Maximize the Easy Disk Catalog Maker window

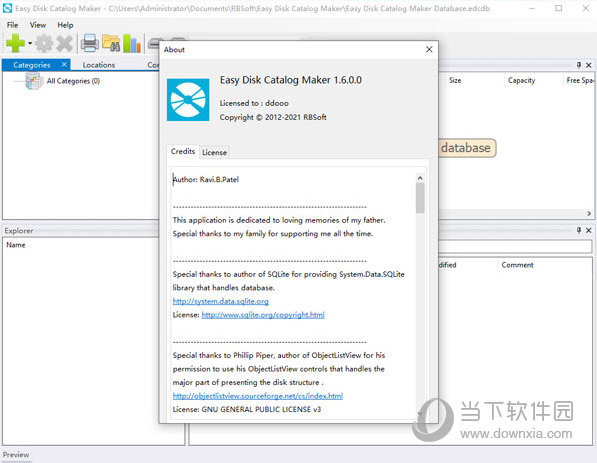point(559,8)
